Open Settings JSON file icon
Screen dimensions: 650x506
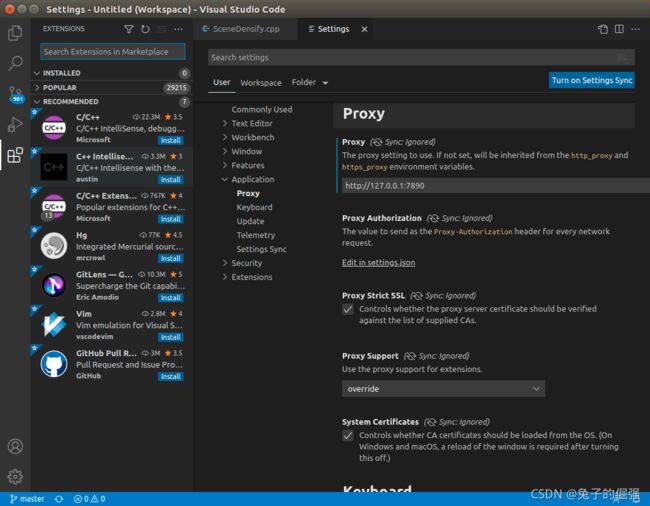[x=603, y=29]
